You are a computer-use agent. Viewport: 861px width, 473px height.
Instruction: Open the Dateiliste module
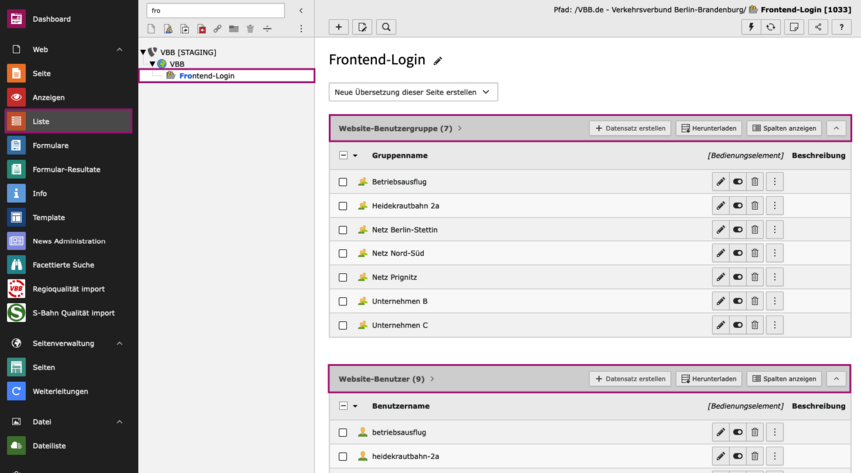tap(69, 446)
